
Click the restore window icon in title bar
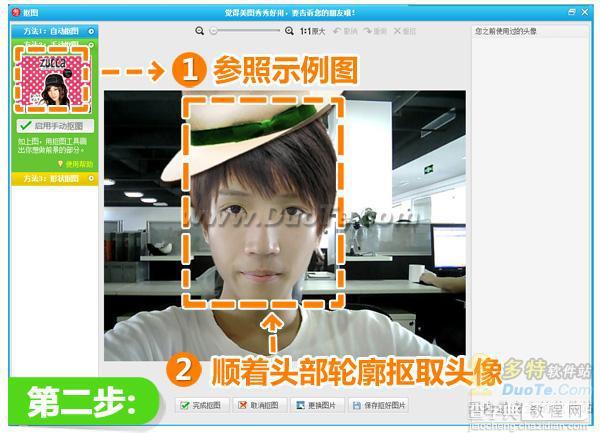pos(572,12)
